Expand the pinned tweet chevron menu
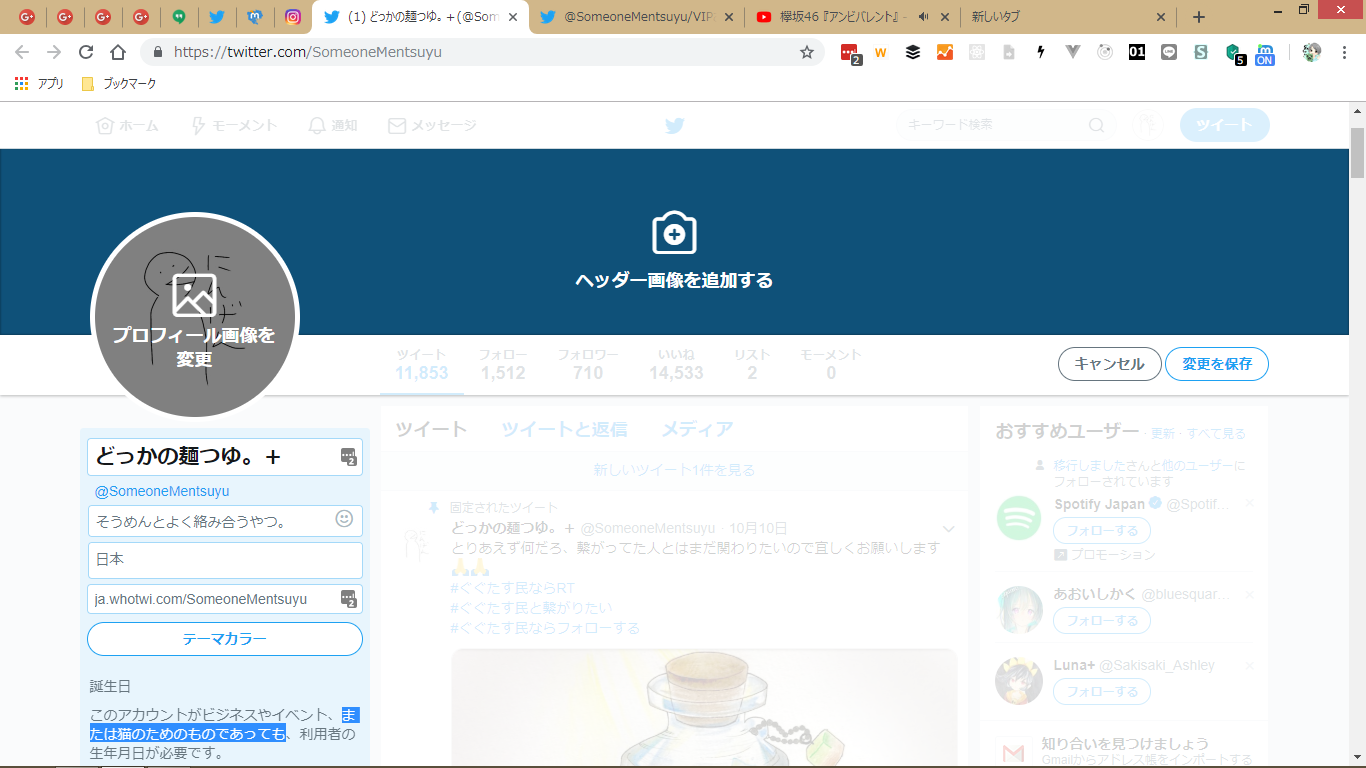The image size is (1366, 768). tap(949, 528)
